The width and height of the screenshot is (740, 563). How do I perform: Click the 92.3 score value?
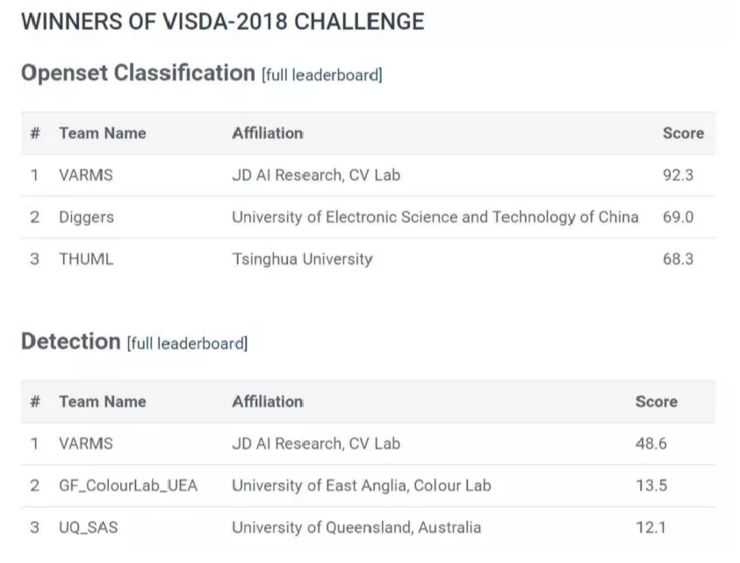pos(678,175)
